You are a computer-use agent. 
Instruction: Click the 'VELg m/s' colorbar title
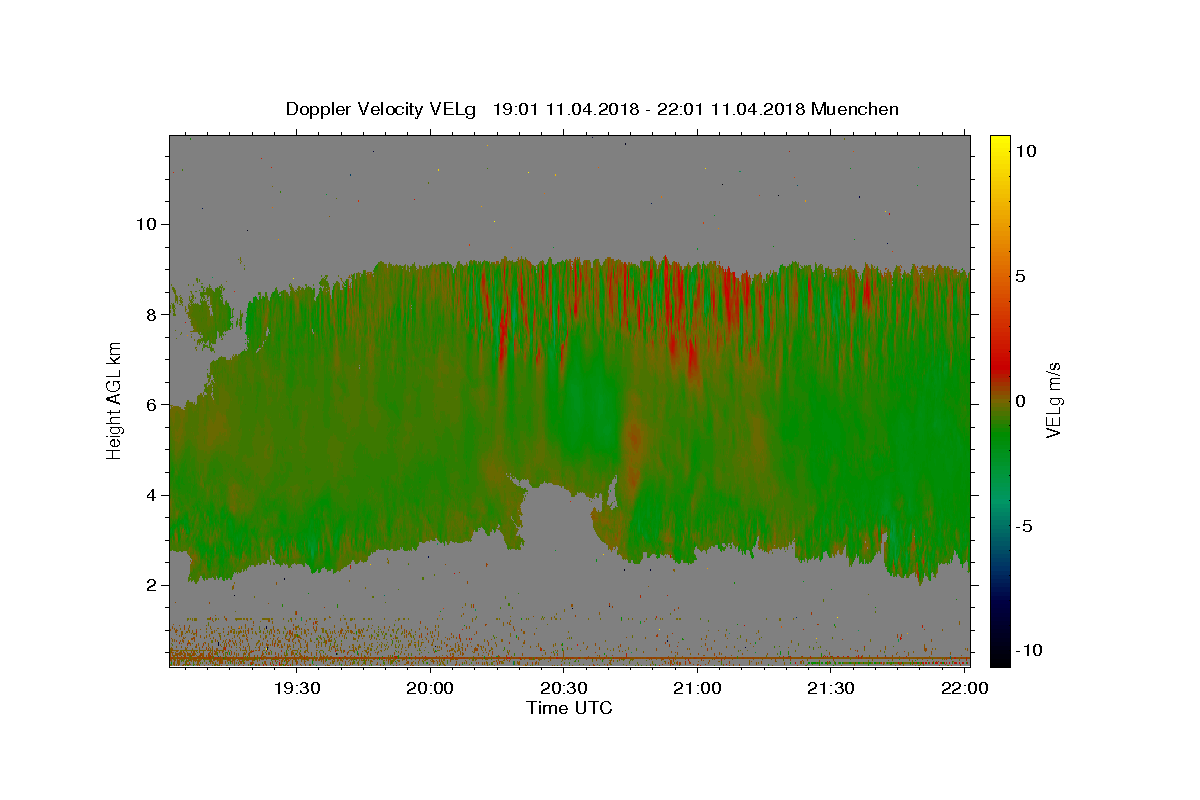(1054, 400)
